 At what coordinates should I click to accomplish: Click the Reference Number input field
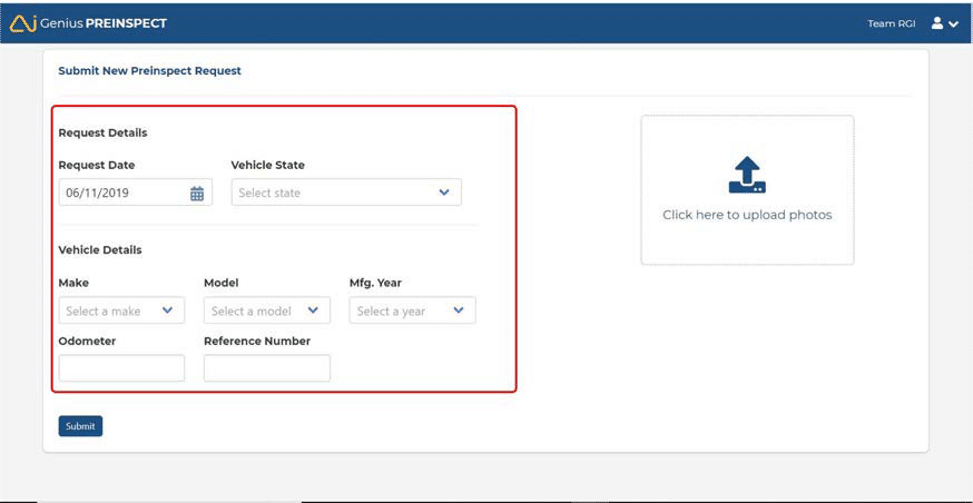(x=267, y=368)
